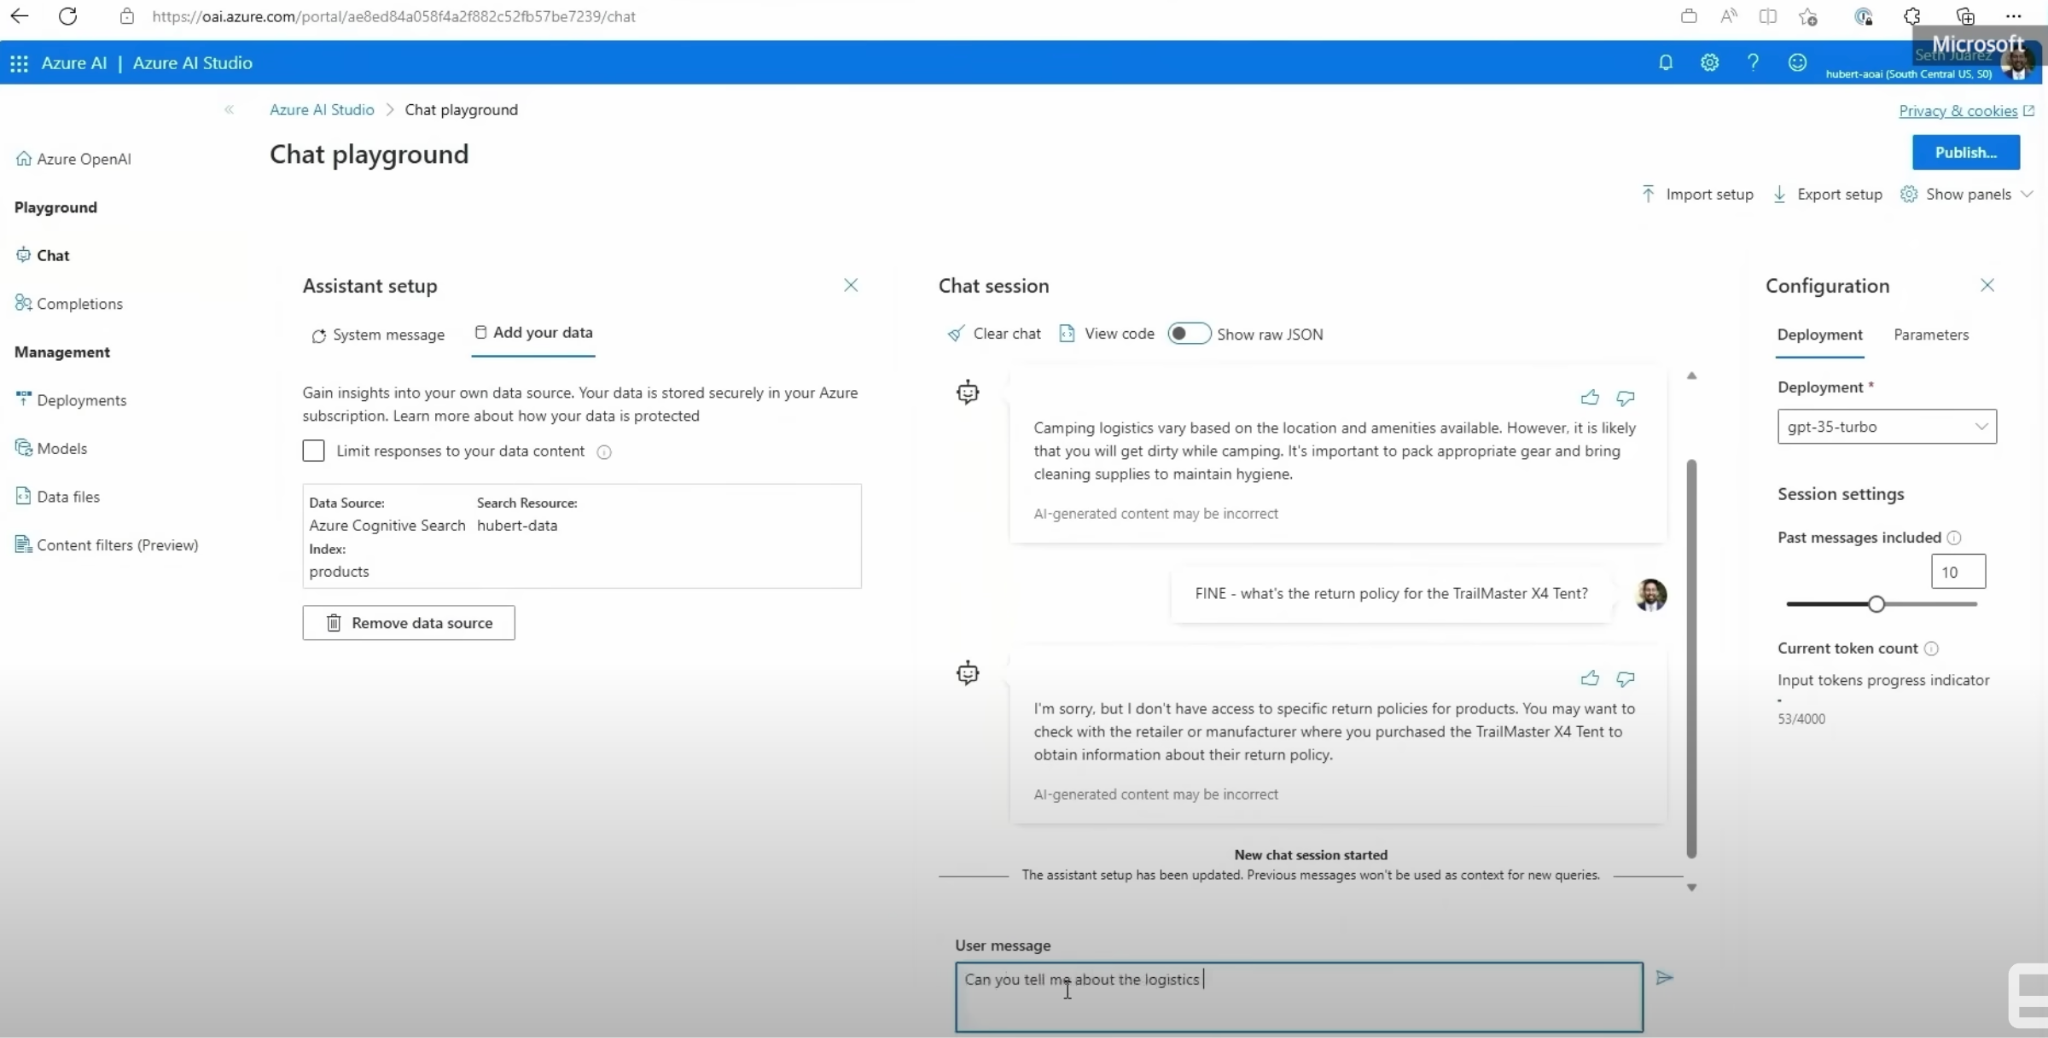Screen dimensions: 2048x1038
Task: Click Azure AI Studio breadcrumb link
Action: point(322,110)
